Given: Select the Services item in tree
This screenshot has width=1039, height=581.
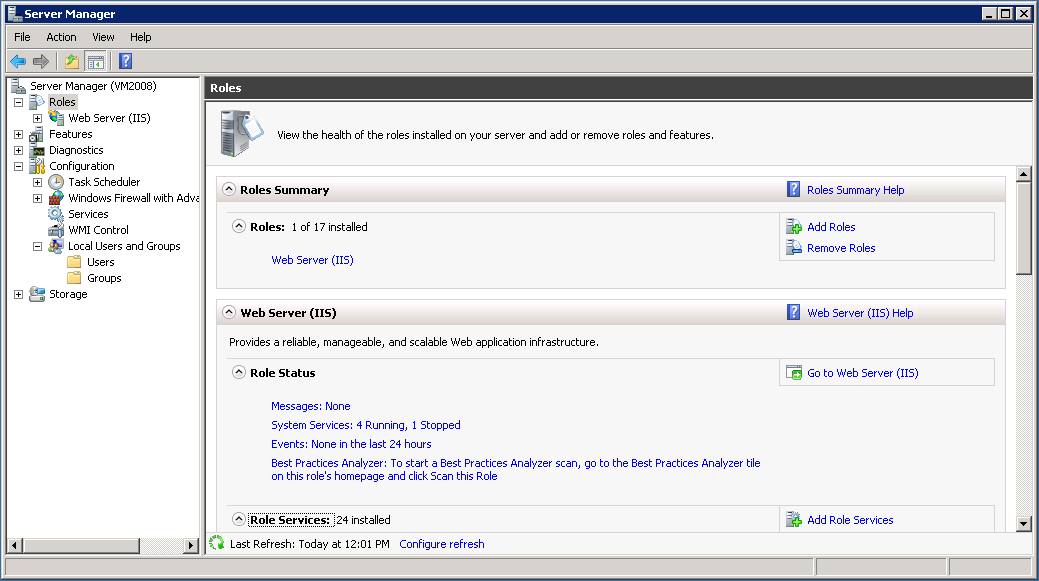Looking at the screenshot, I should 88,214.
